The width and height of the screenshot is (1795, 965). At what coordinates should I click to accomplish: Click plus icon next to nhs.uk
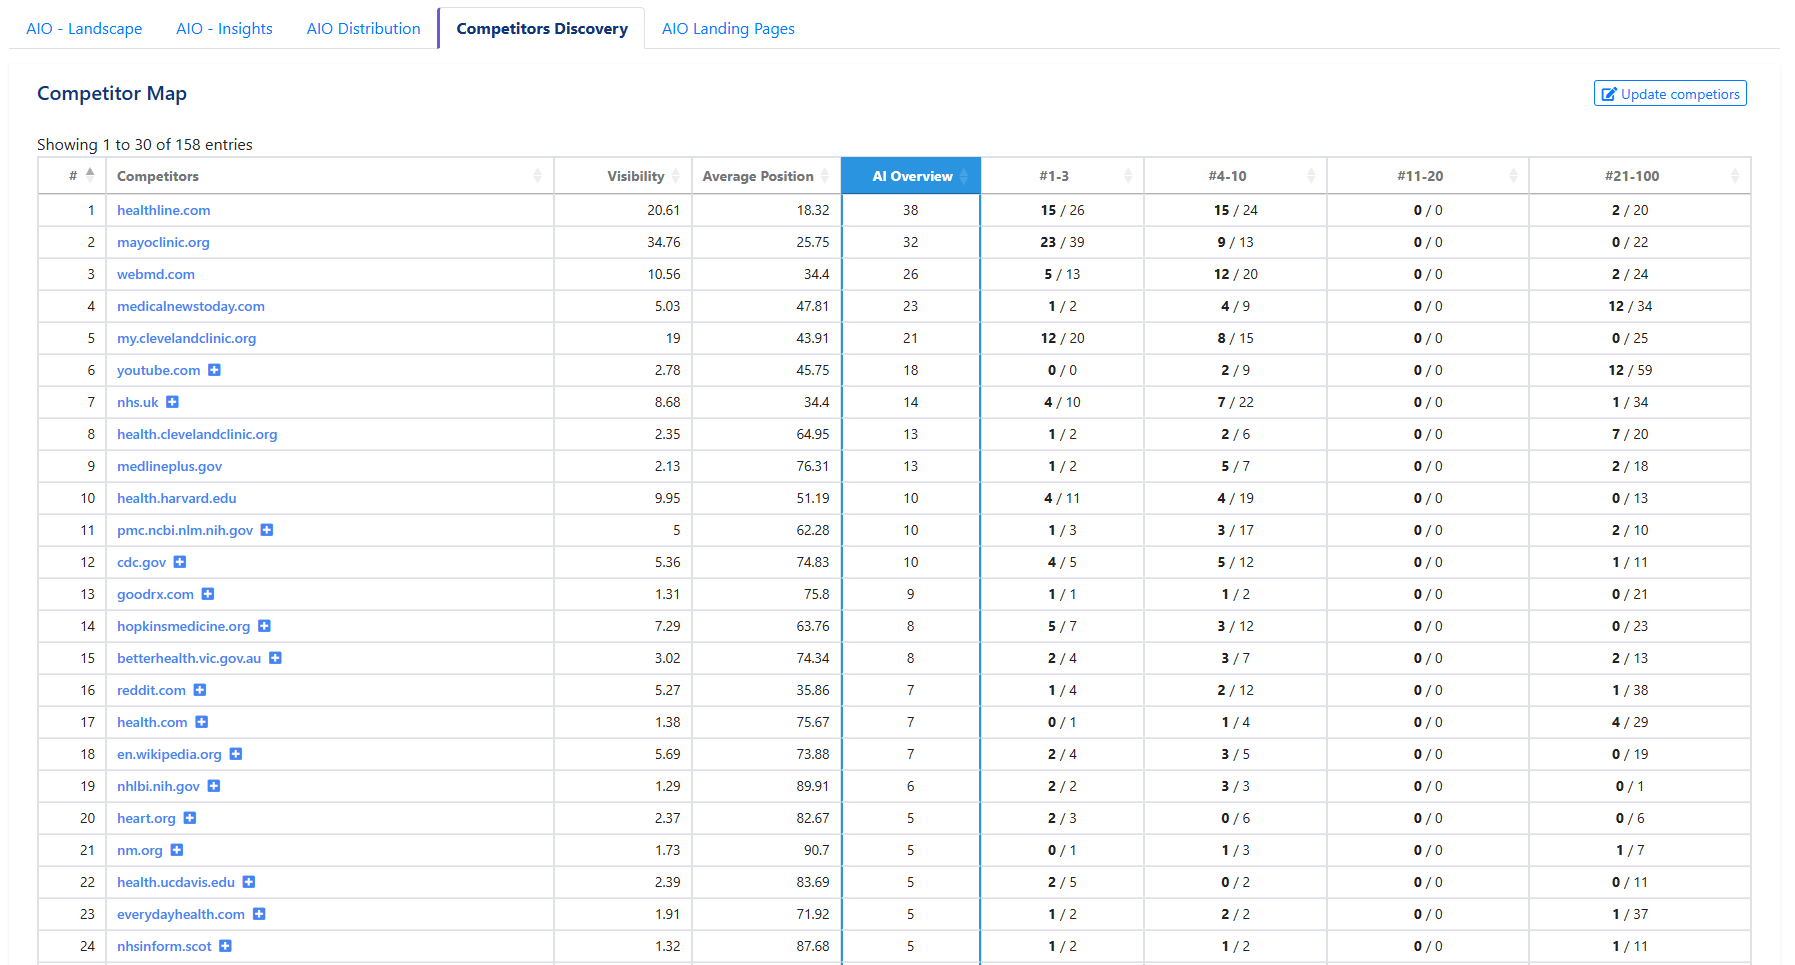tap(172, 402)
